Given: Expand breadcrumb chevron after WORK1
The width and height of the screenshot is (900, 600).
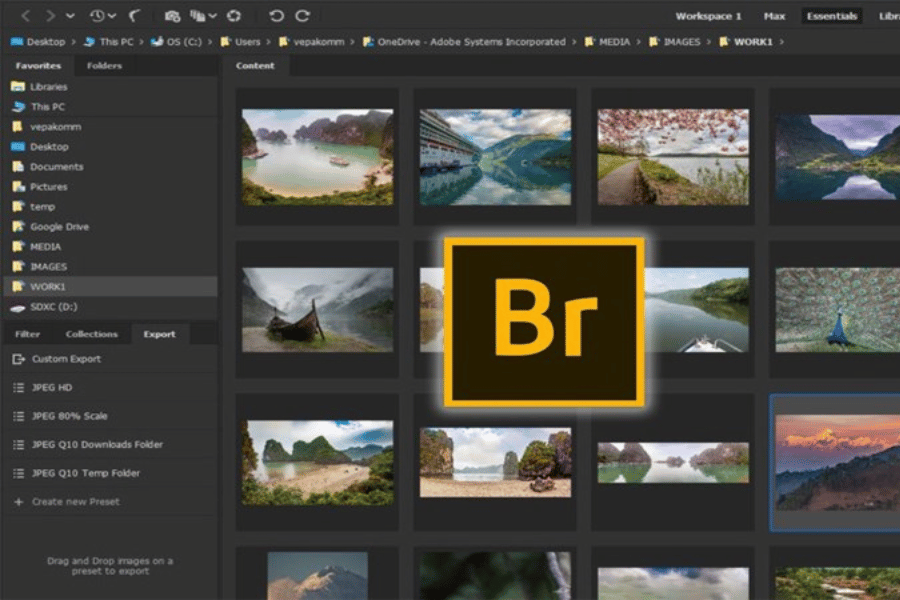Looking at the screenshot, I should point(781,42).
